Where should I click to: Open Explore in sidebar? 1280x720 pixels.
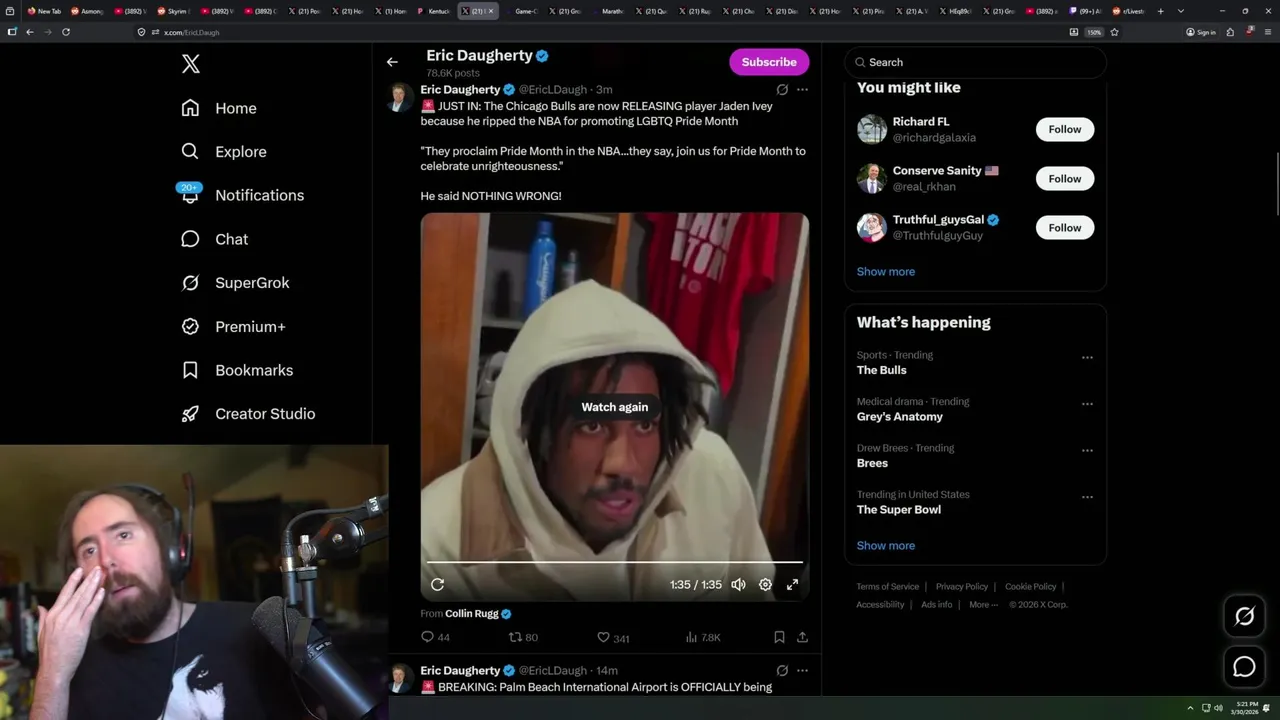(224, 152)
